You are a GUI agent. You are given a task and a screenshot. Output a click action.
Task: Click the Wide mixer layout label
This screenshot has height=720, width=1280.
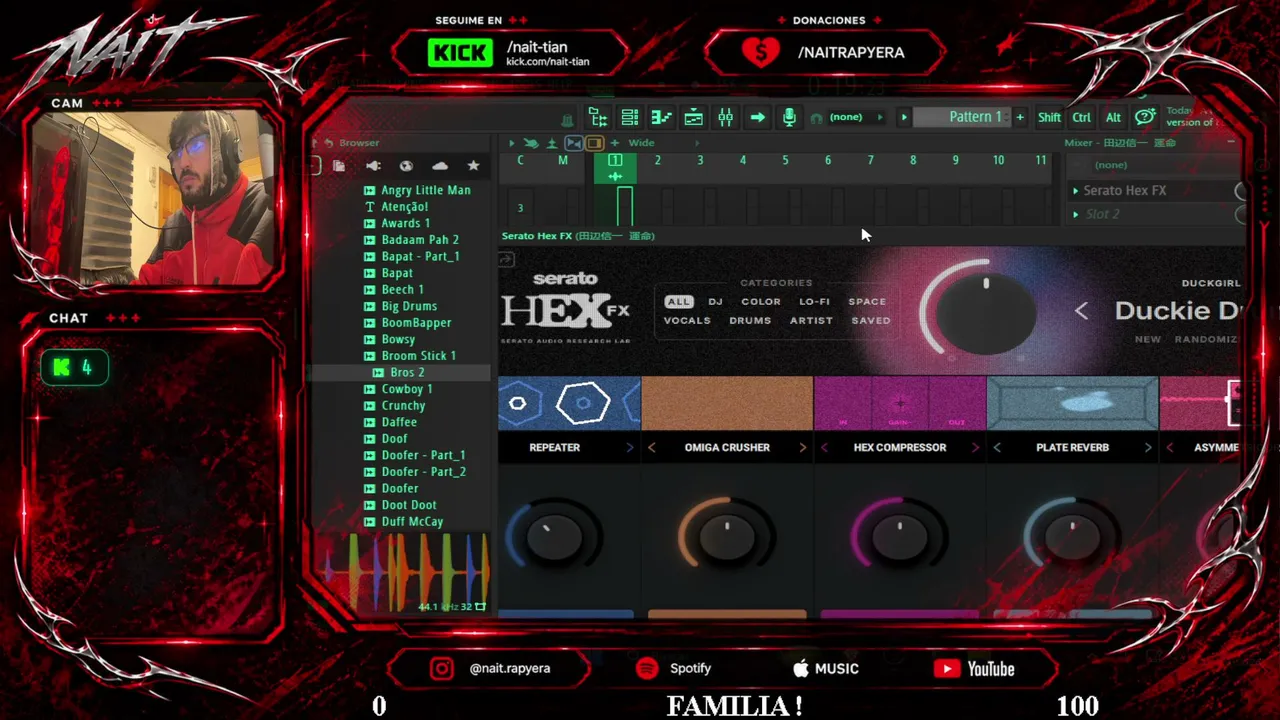(641, 143)
